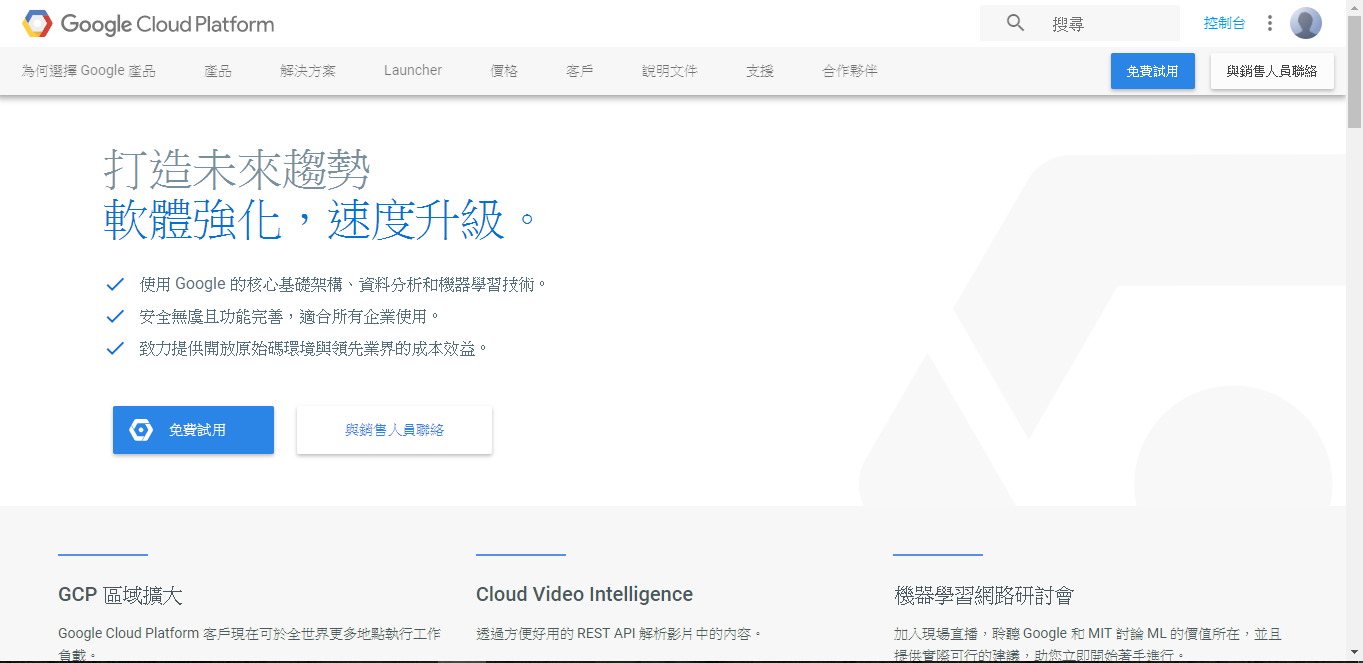
Task: Go to the Launcher menu item
Action: (x=413, y=70)
